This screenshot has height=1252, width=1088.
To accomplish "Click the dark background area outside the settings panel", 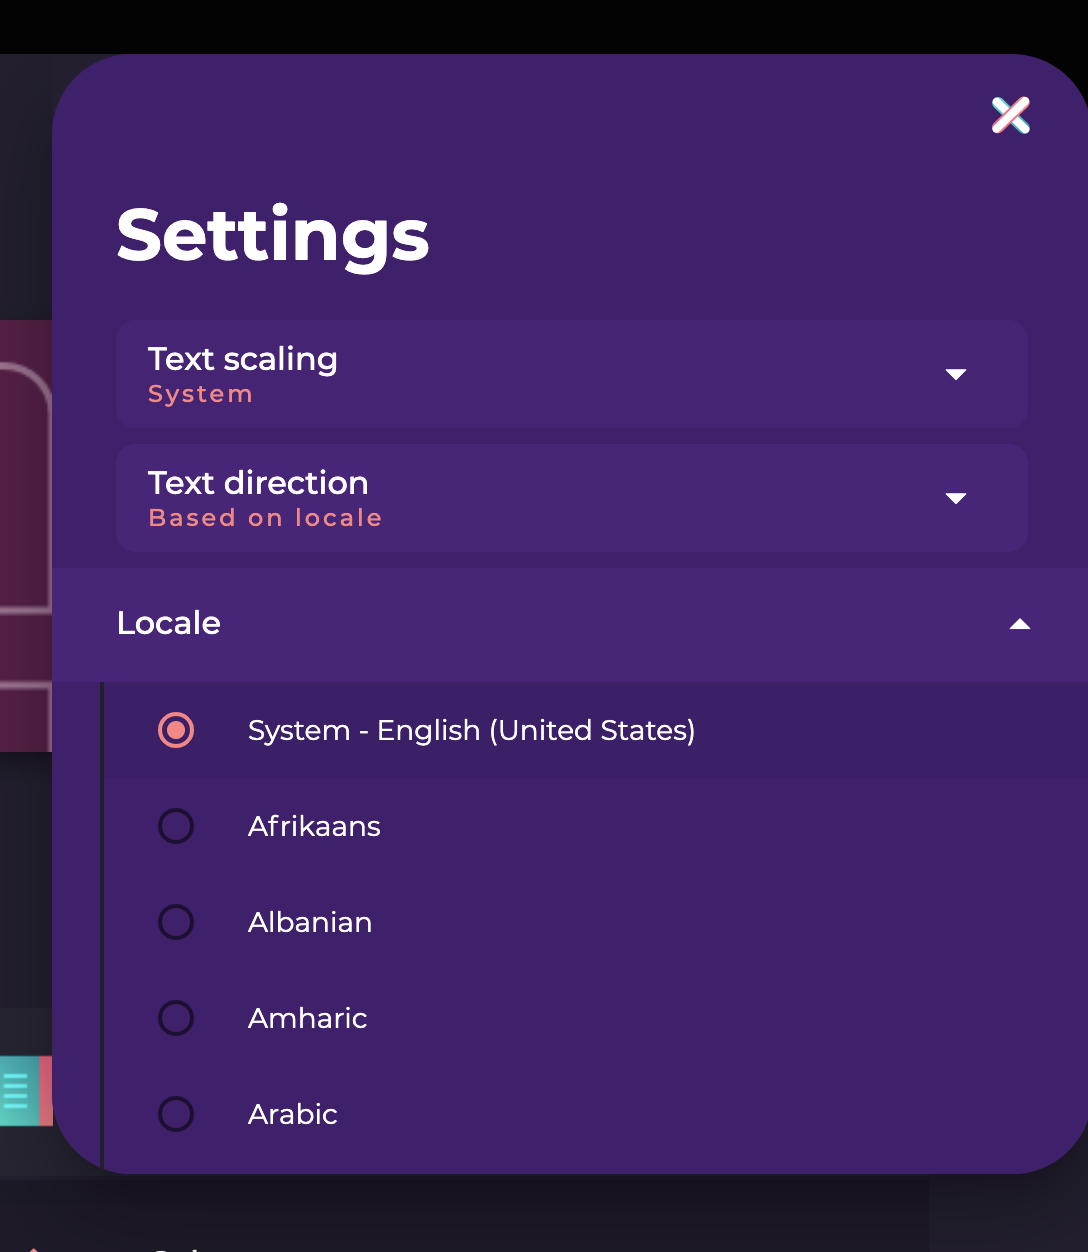I will coord(544,27).
